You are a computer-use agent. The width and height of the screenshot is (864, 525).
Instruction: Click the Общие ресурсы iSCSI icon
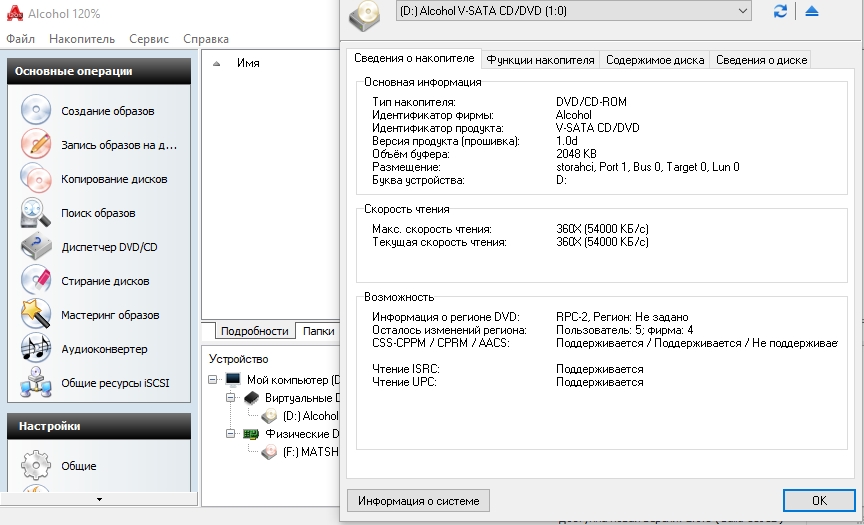click(36, 382)
